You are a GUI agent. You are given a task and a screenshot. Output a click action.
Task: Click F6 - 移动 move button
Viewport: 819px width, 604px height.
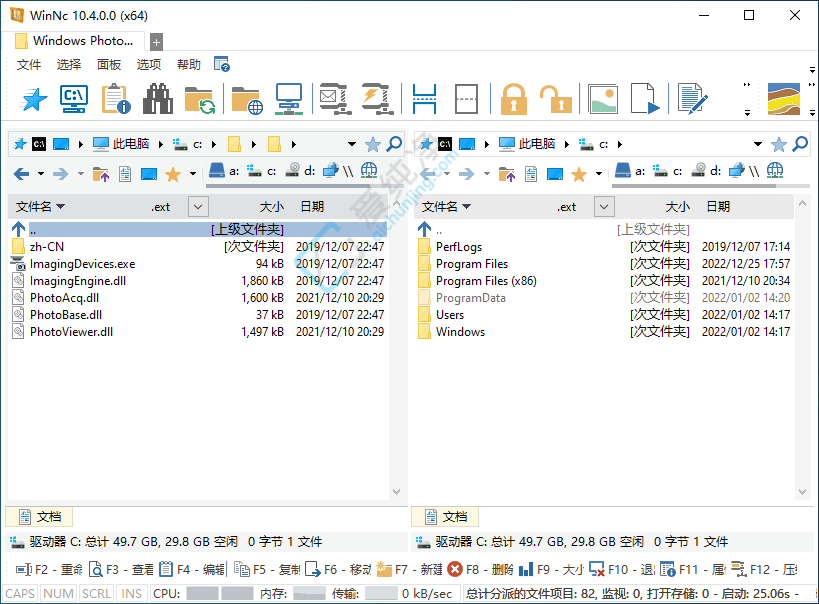[338, 569]
